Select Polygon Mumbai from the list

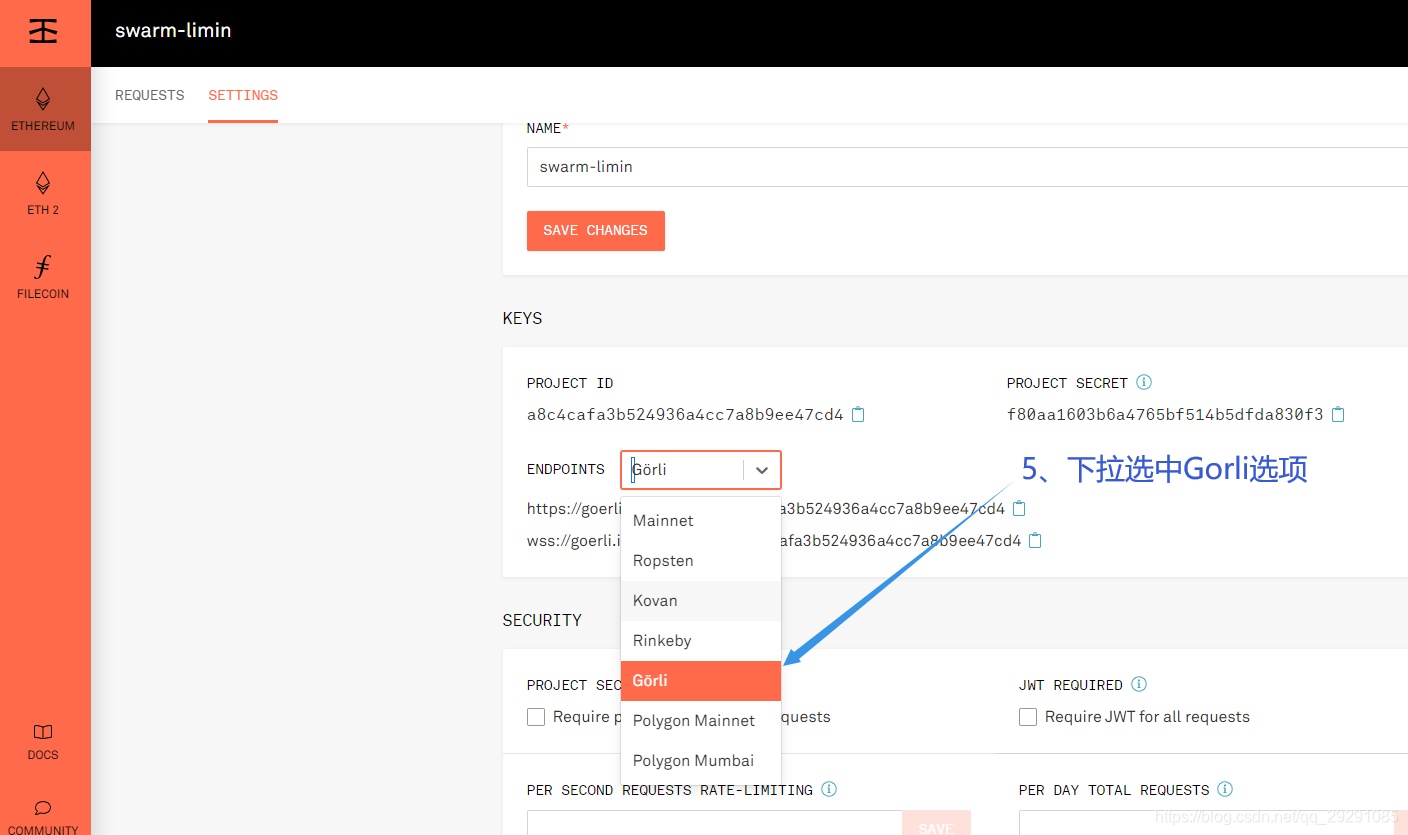(701, 761)
